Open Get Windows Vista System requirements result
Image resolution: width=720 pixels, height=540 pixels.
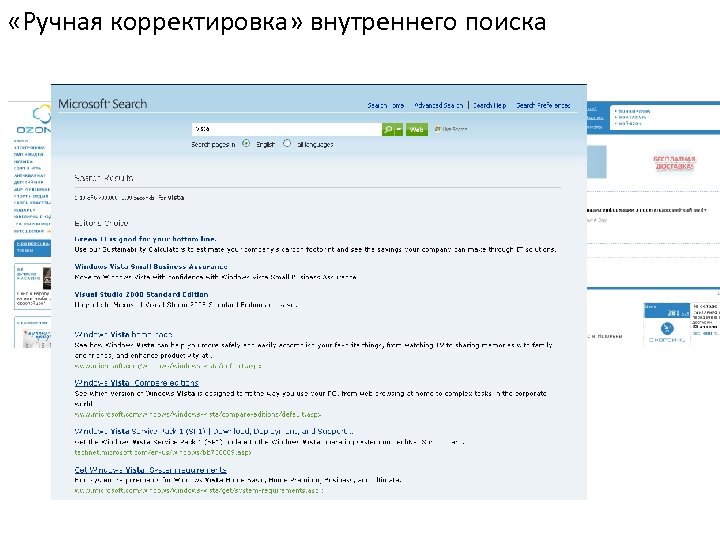[x=150, y=470]
